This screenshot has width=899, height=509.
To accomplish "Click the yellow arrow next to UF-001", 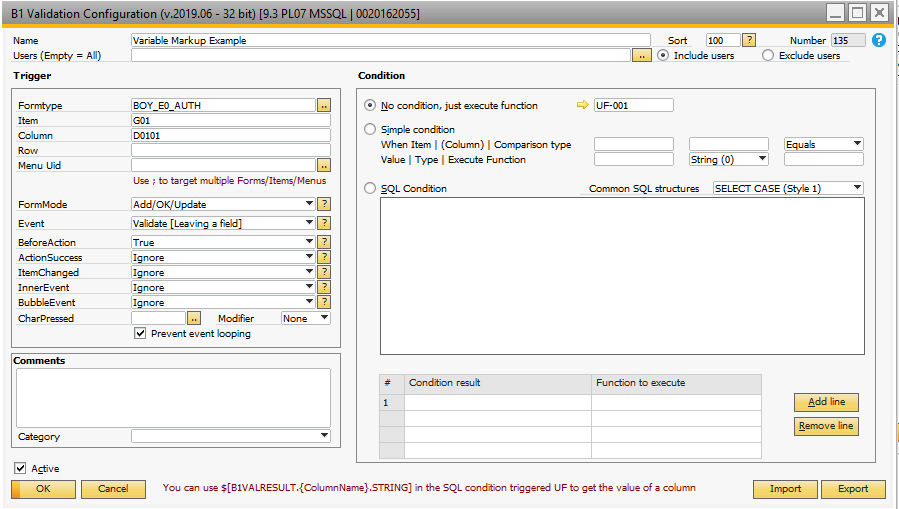I will point(583,105).
